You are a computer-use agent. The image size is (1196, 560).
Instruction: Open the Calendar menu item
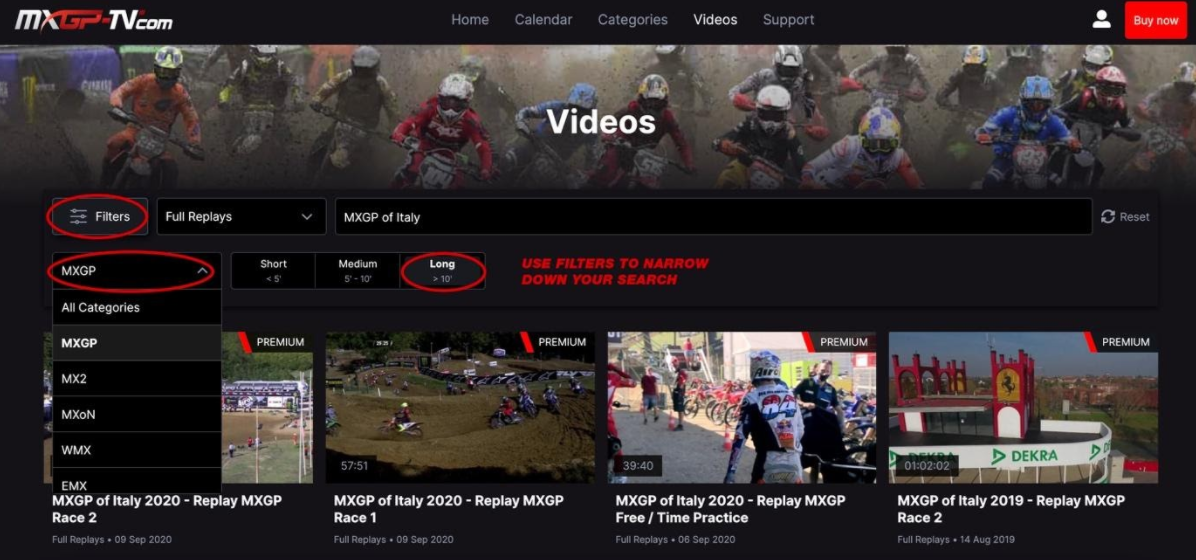tap(543, 20)
